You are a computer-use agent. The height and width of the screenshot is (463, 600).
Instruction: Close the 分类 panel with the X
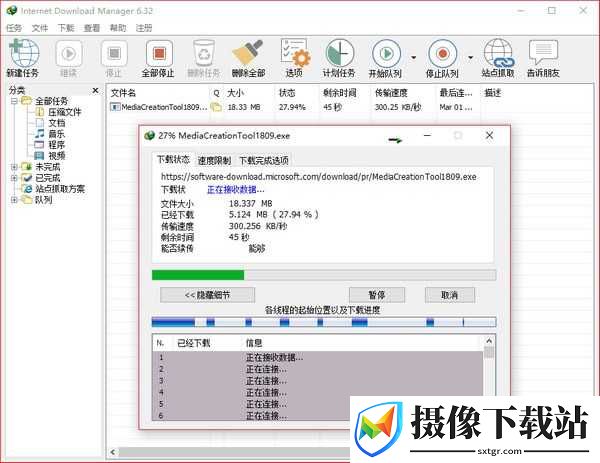point(95,90)
